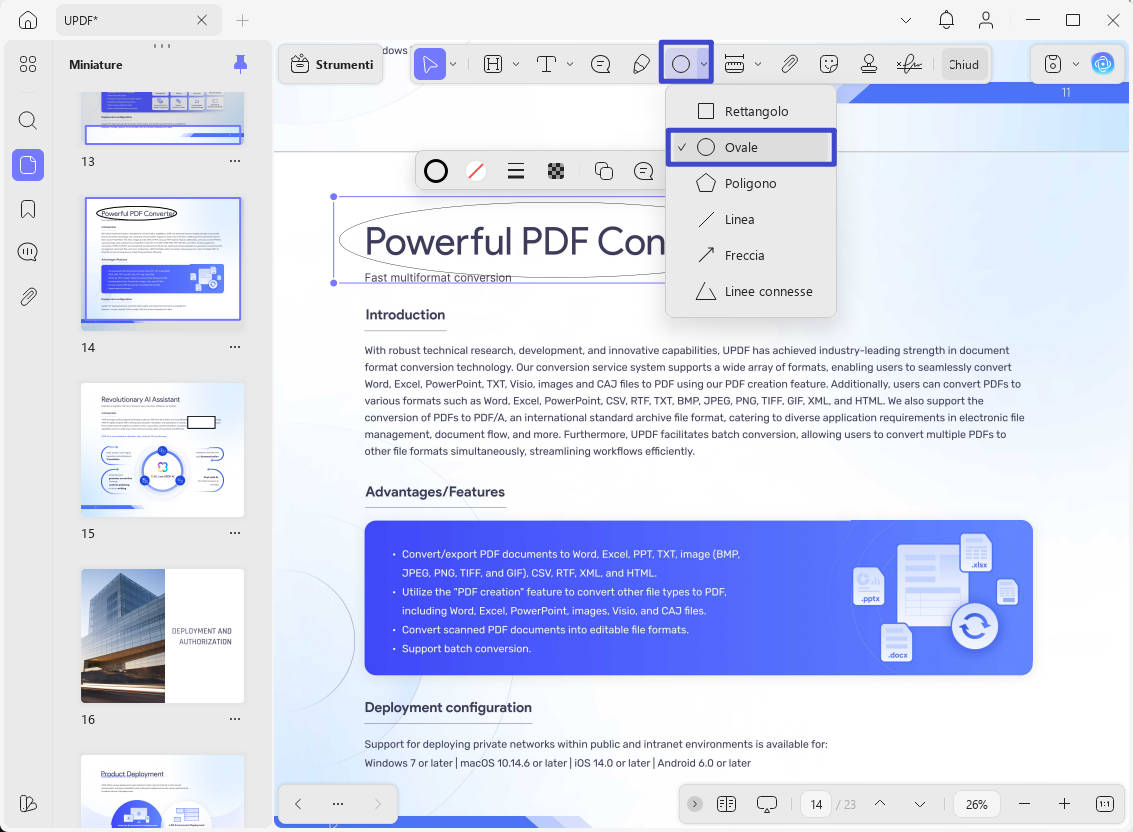The image size is (1133, 832).
Task: Open the fill color picker (no fill)
Action: click(475, 171)
